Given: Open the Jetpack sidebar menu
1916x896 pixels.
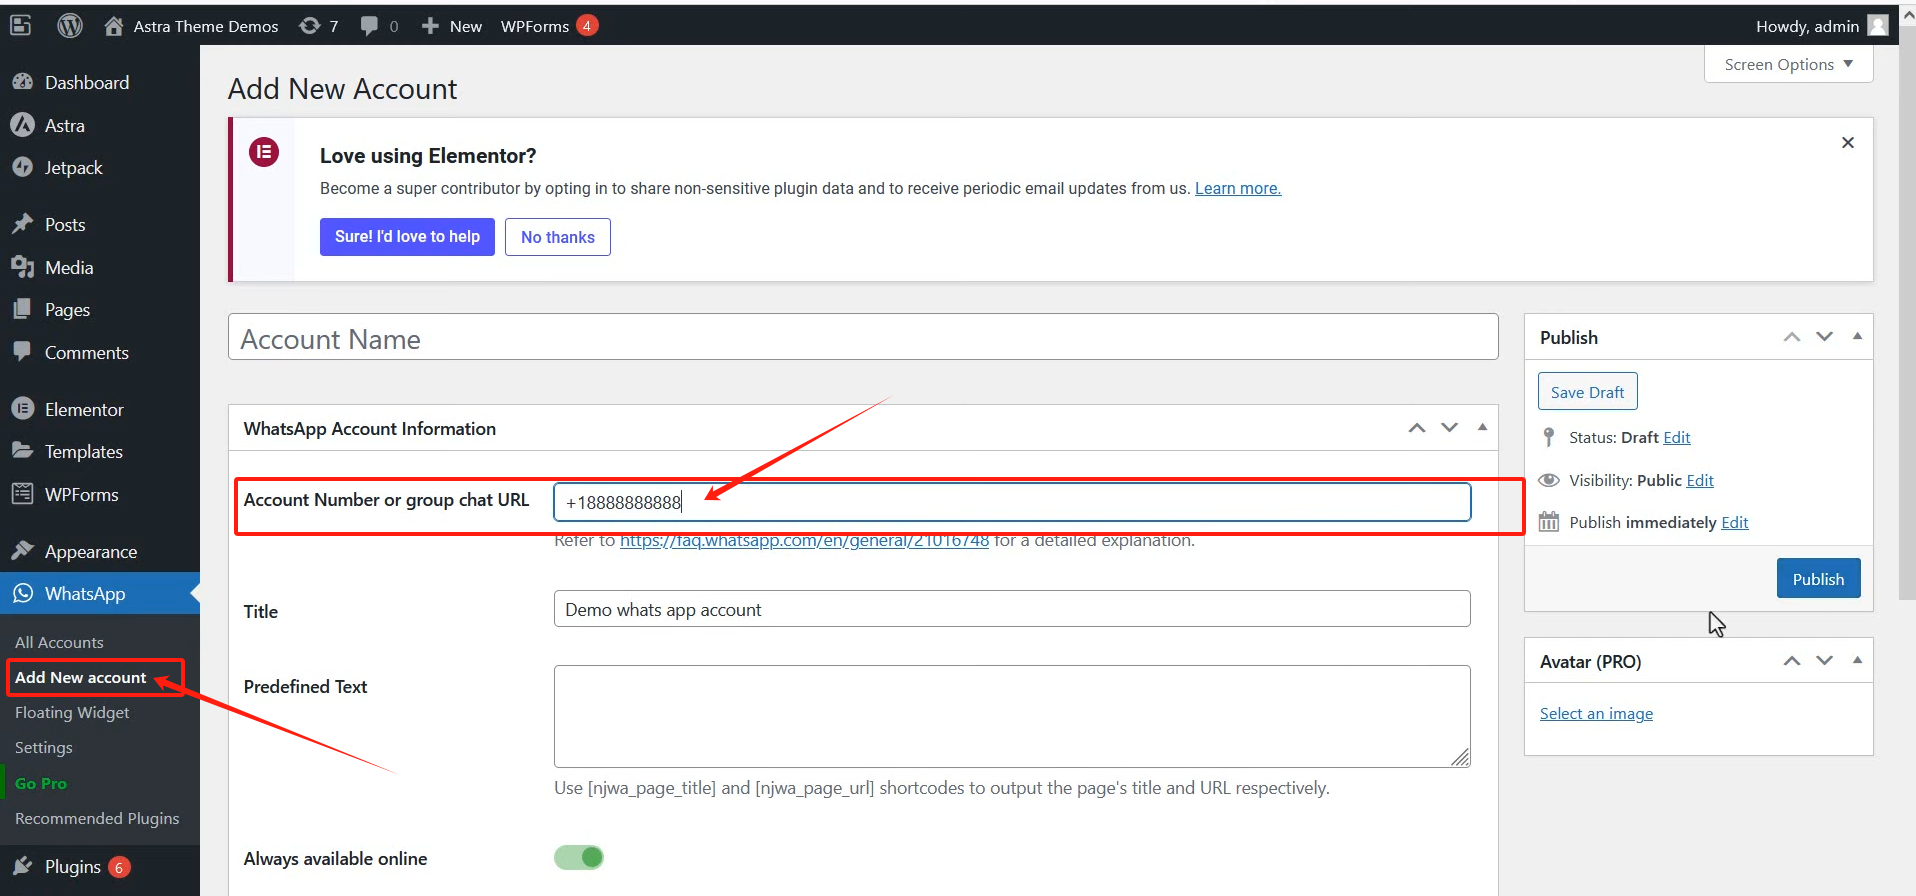Looking at the screenshot, I should coord(73,168).
